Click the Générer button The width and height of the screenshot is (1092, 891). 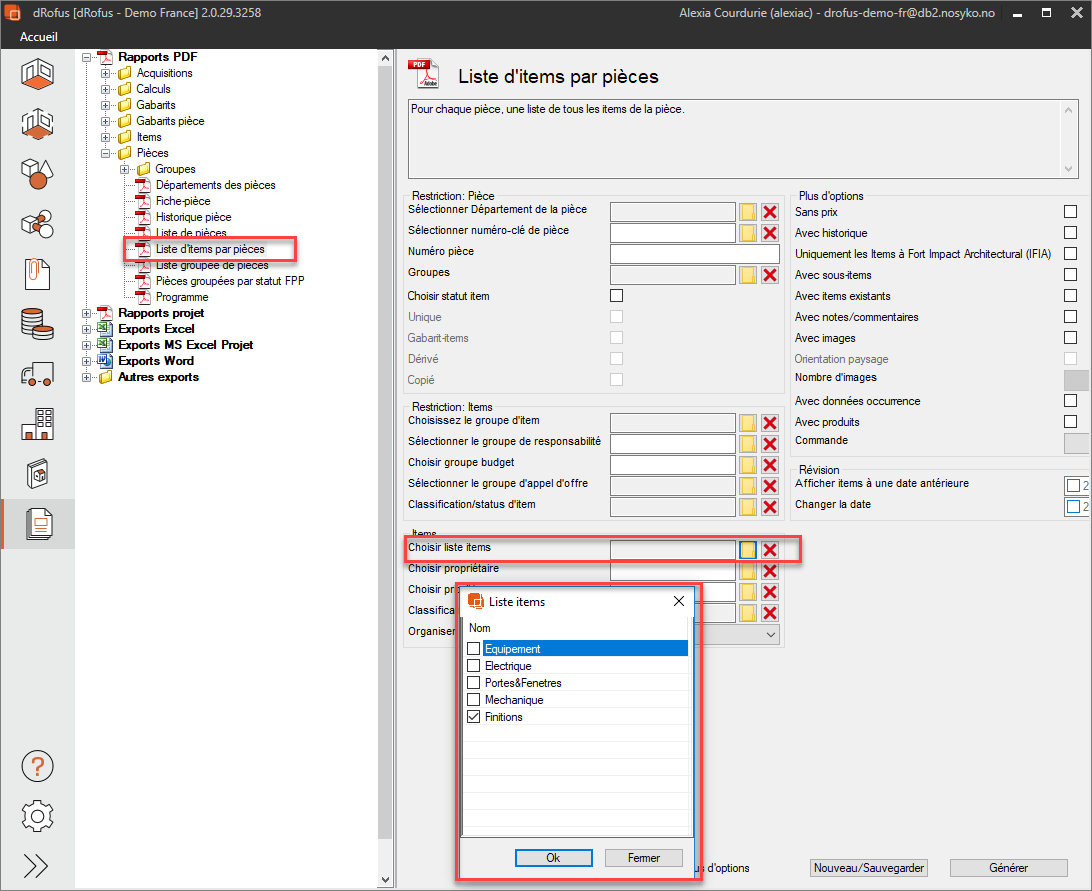point(1008,868)
